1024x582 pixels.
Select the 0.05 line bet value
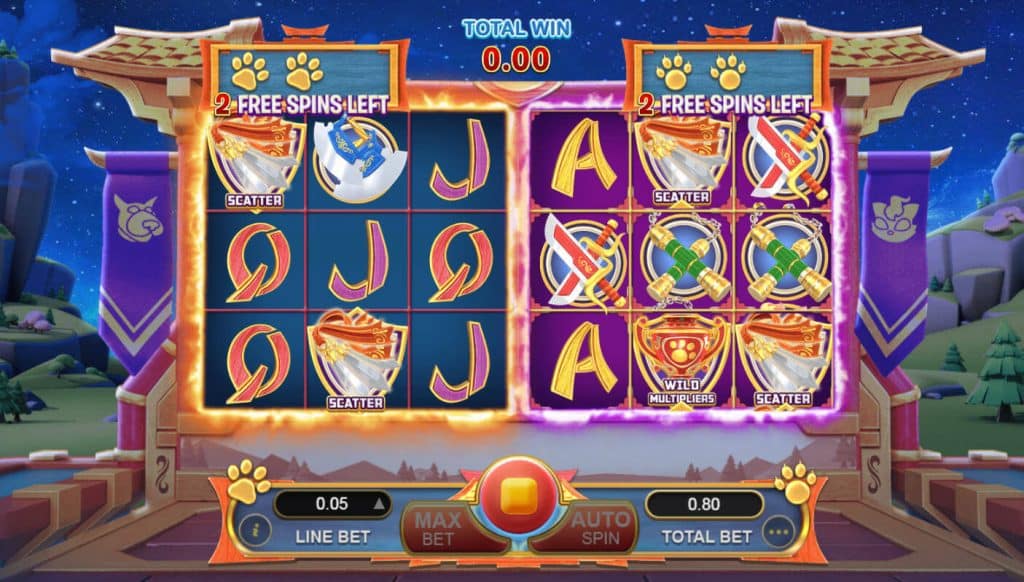(x=332, y=504)
